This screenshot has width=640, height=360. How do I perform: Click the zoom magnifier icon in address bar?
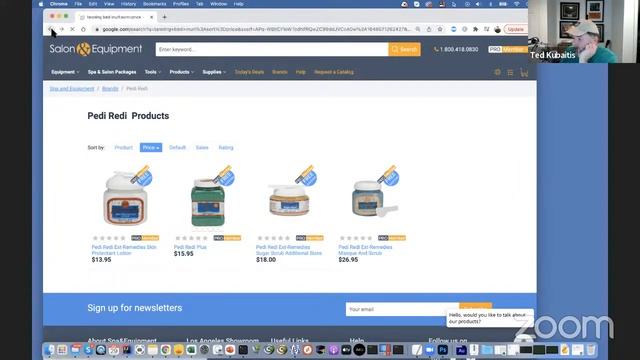tap(418, 29)
